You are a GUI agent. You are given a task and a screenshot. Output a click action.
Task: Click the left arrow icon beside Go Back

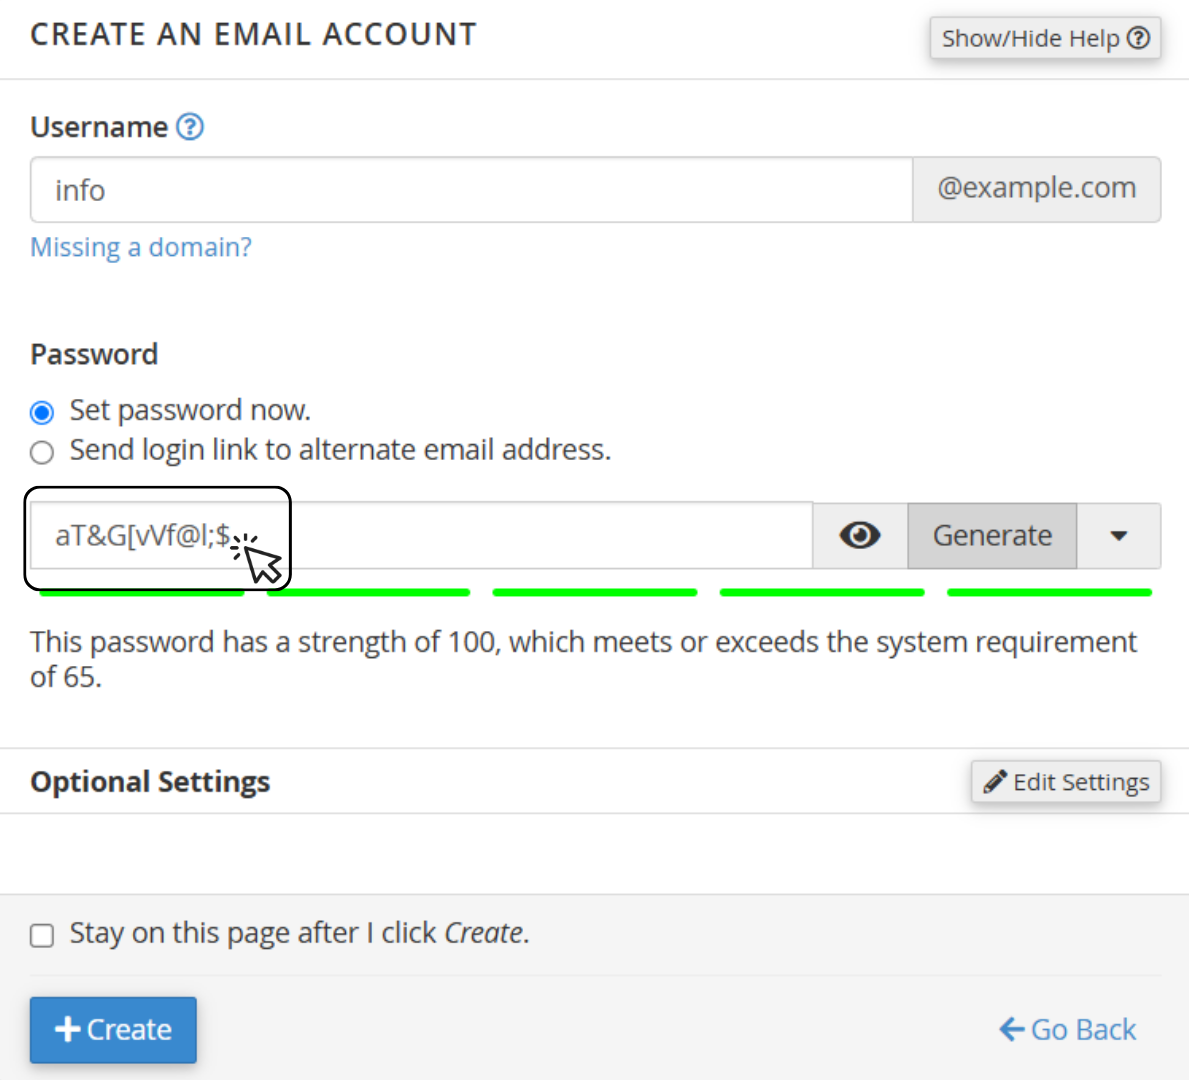tap(1012, 1029)
